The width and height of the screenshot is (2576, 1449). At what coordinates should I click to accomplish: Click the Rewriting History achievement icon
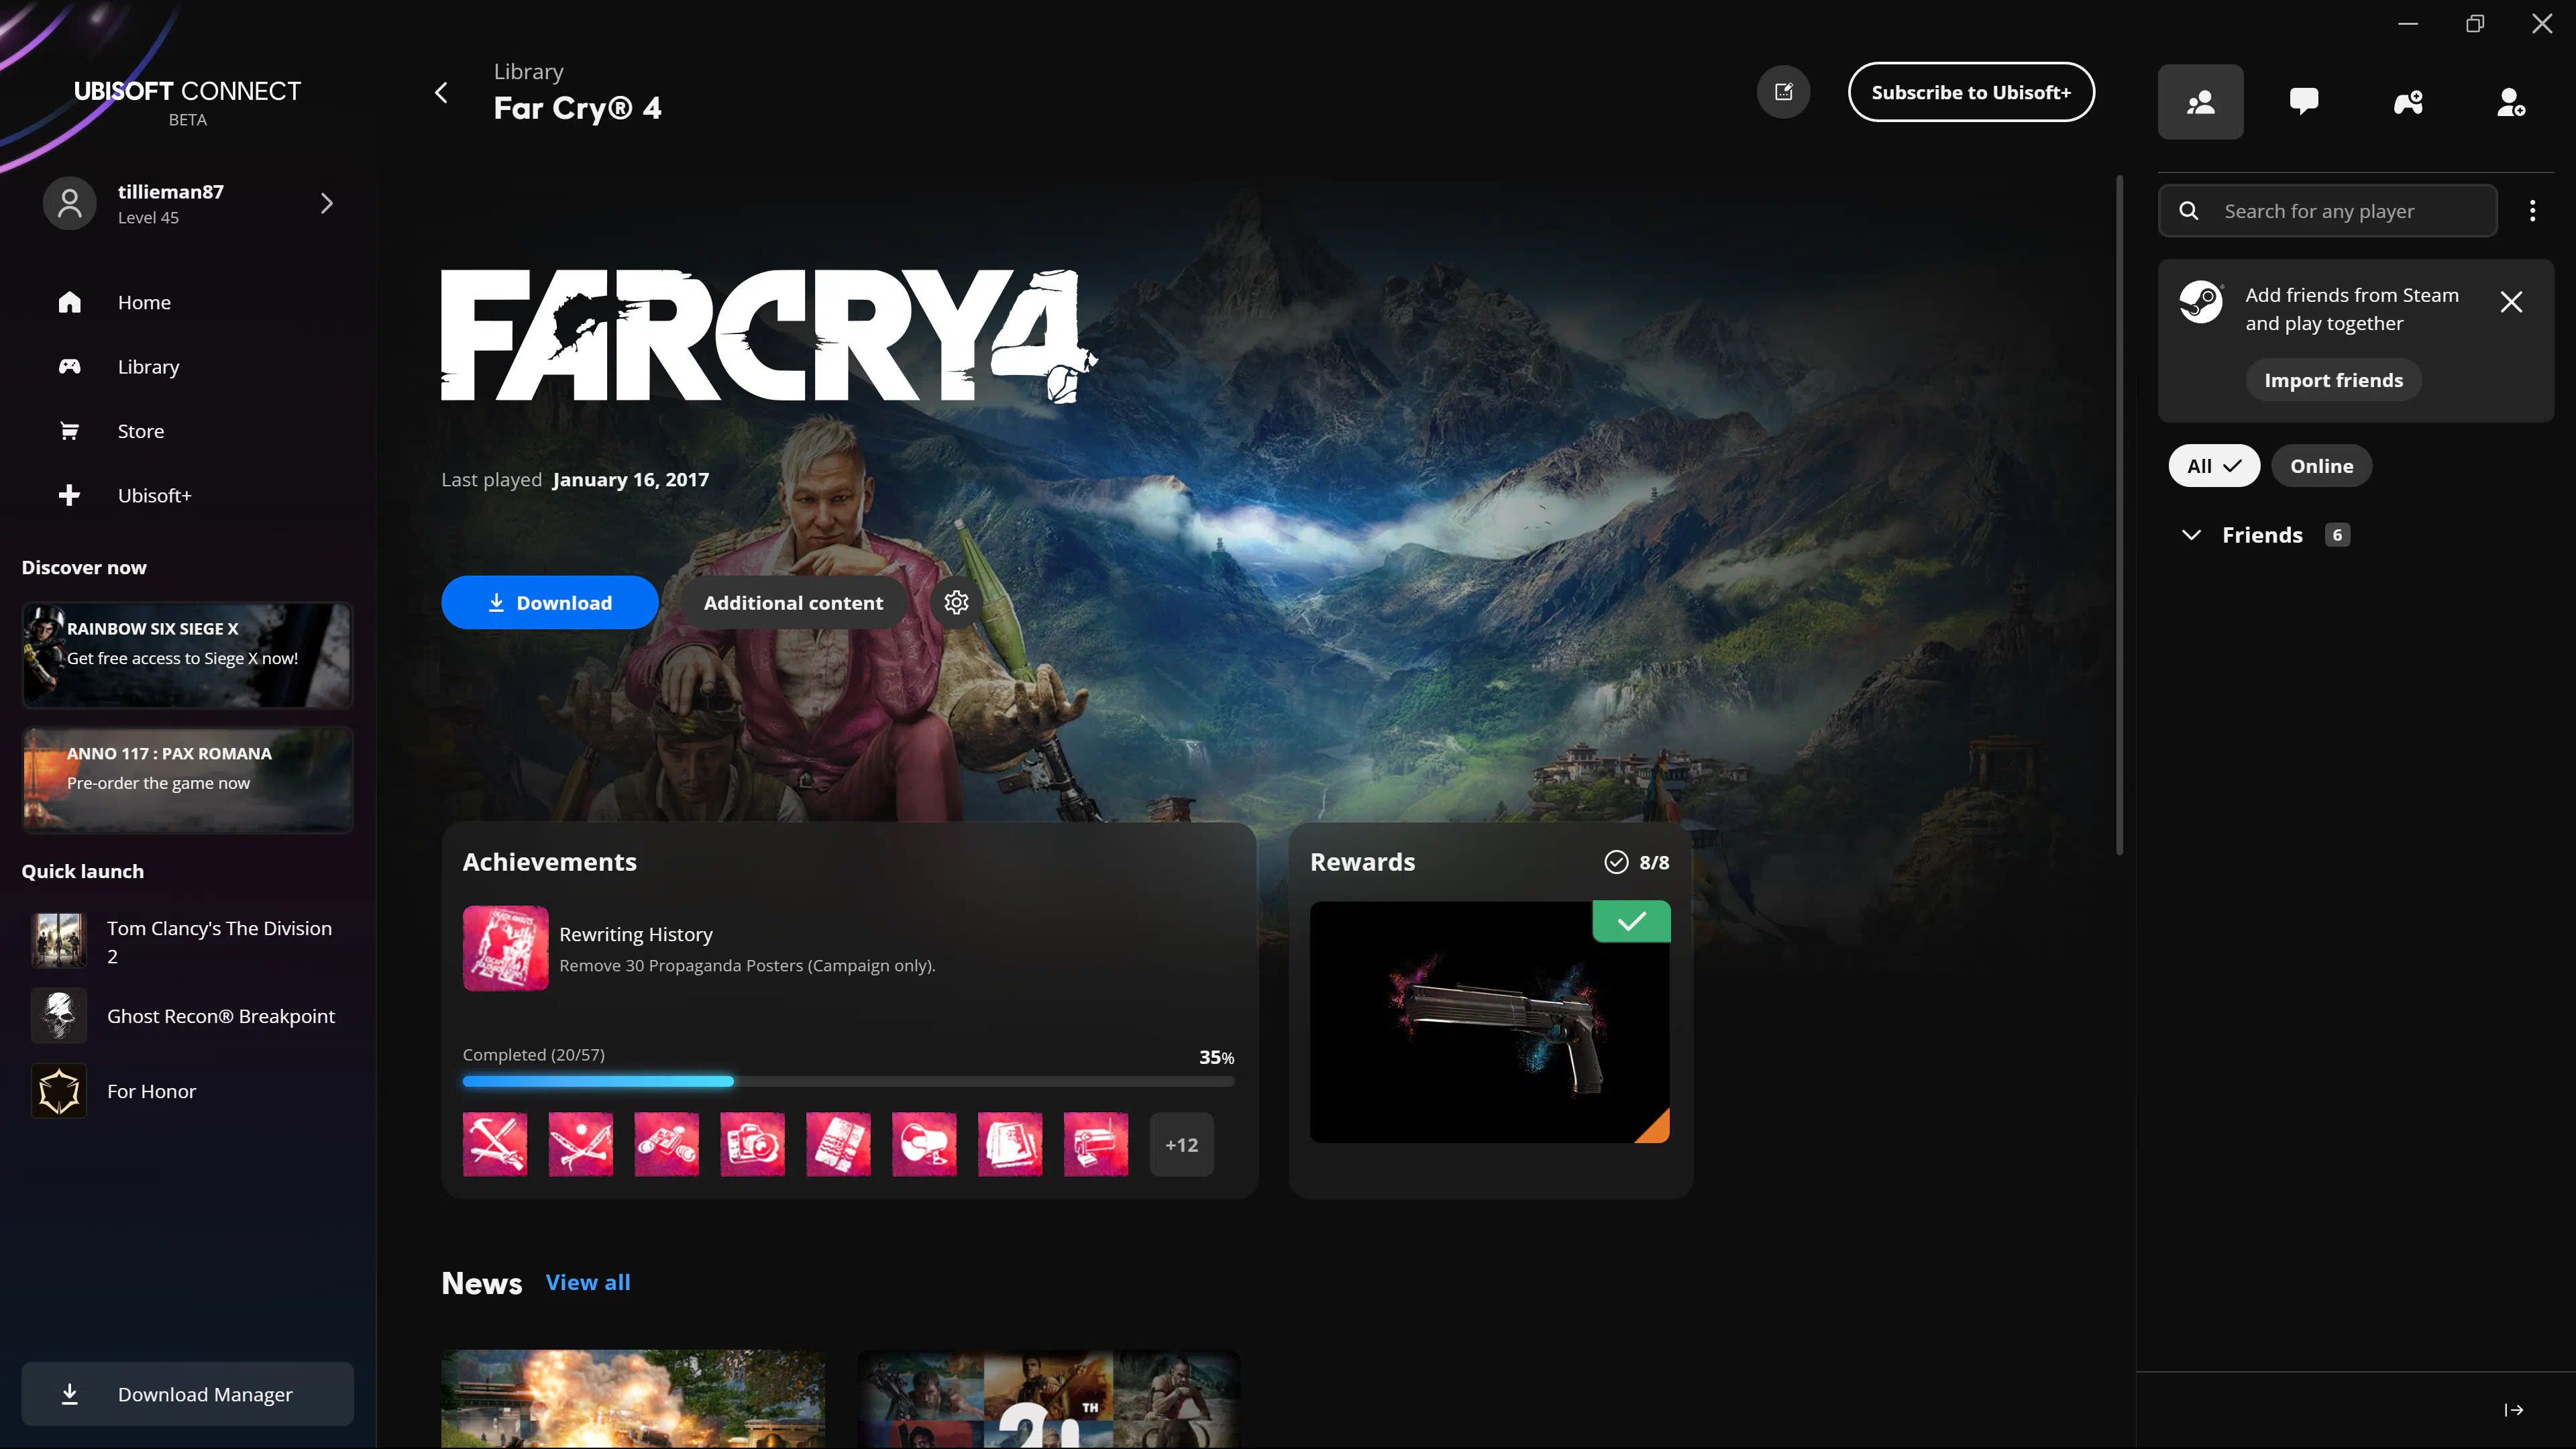[505, 948]
